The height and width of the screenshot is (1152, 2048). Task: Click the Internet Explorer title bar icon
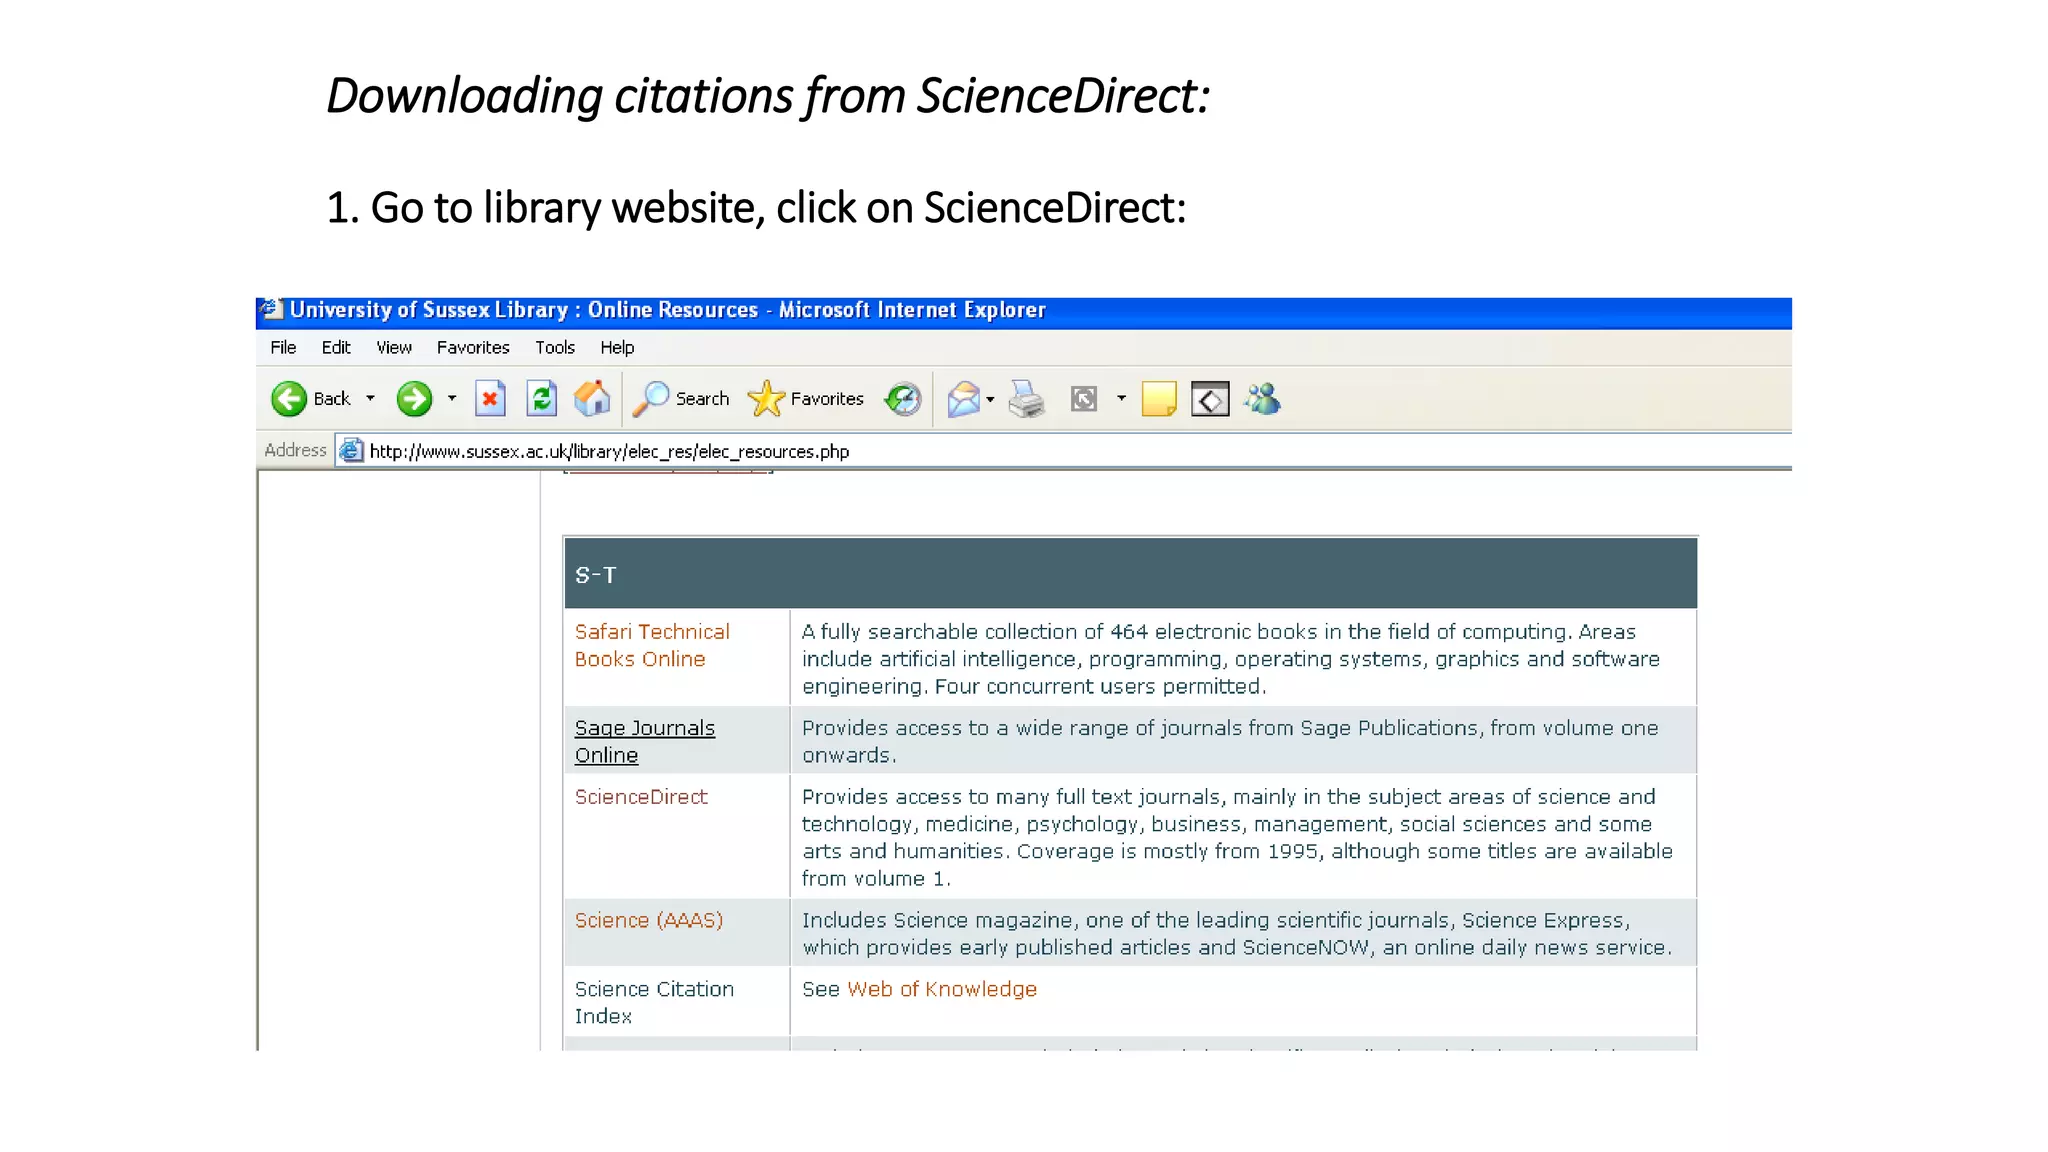(271, 310)
